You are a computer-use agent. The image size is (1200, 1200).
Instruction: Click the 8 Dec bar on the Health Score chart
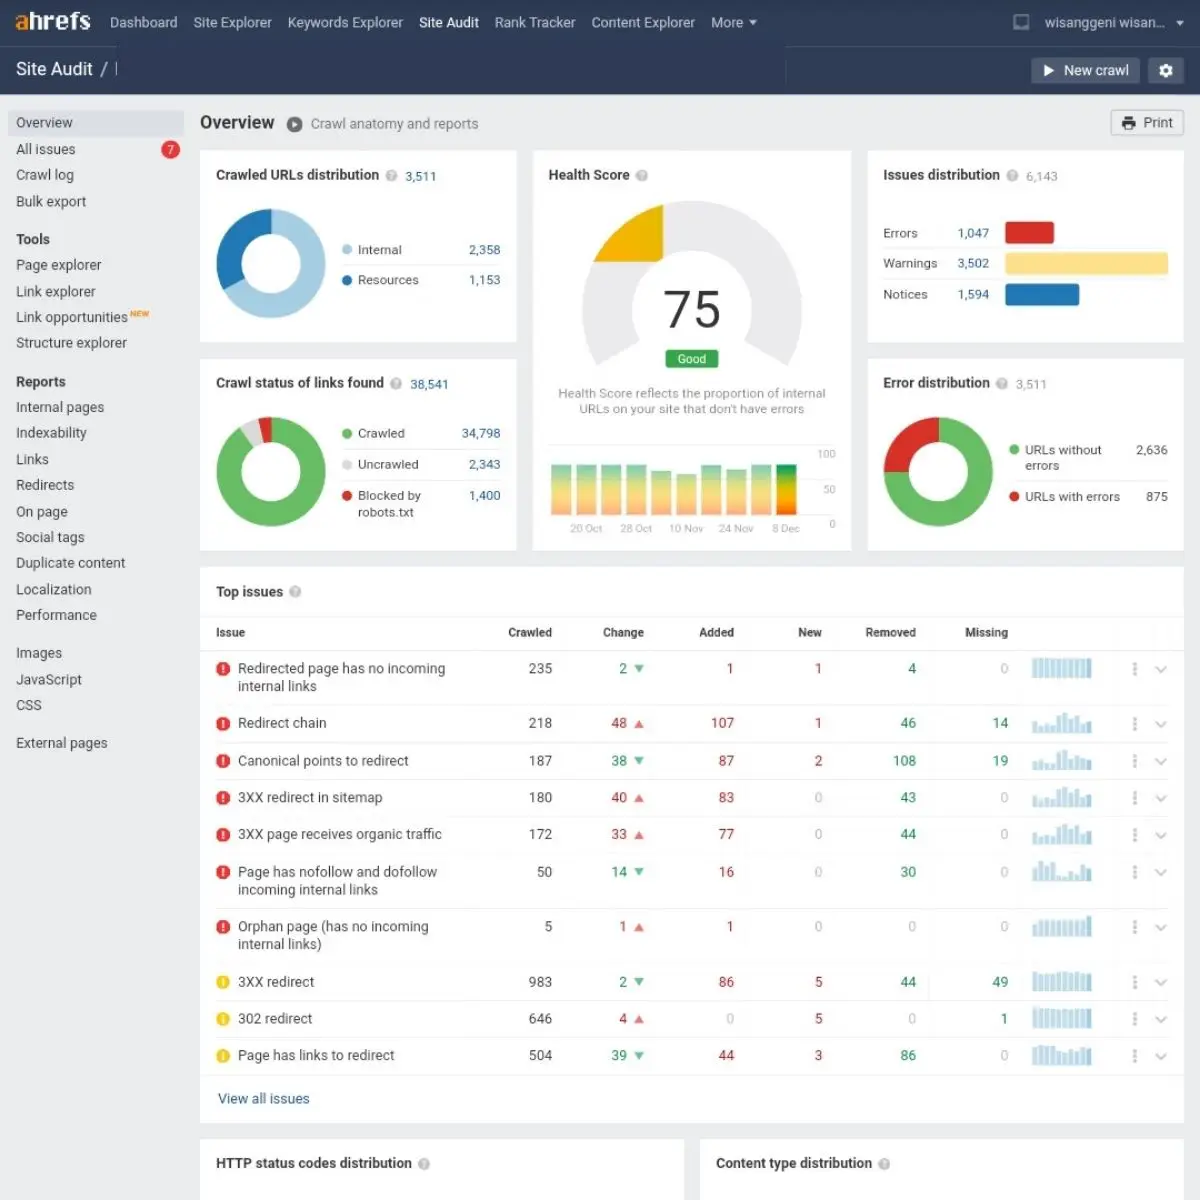coord(786,490)
